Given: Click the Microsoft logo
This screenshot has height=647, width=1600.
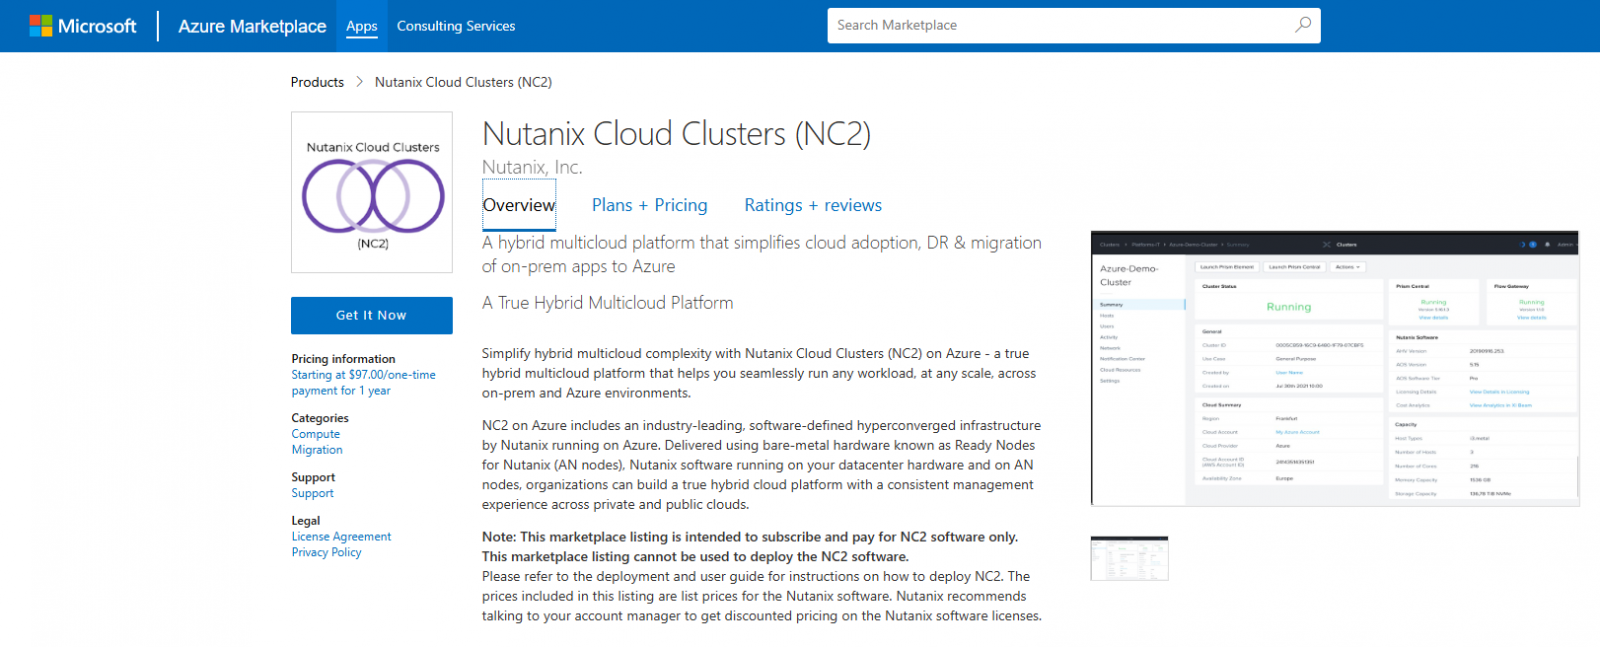Looking at the screenshot, I should 83,26.
